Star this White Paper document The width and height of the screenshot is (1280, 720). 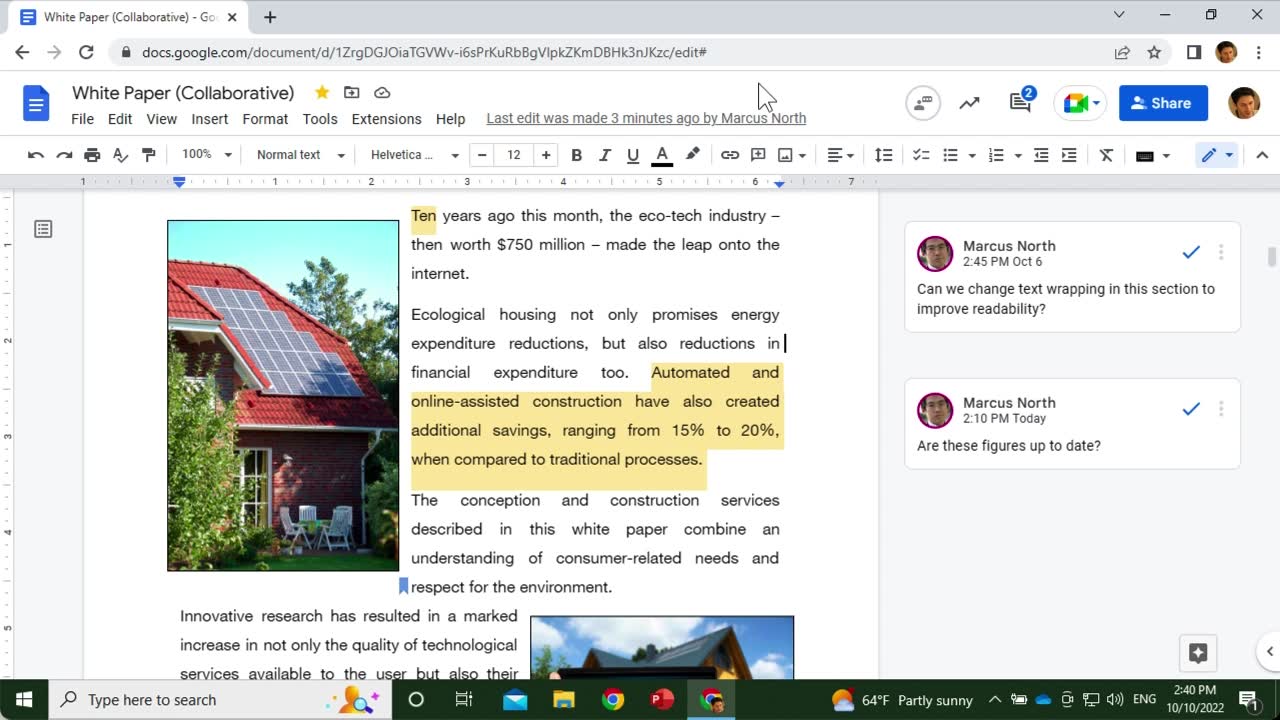[x=322, y=93]
